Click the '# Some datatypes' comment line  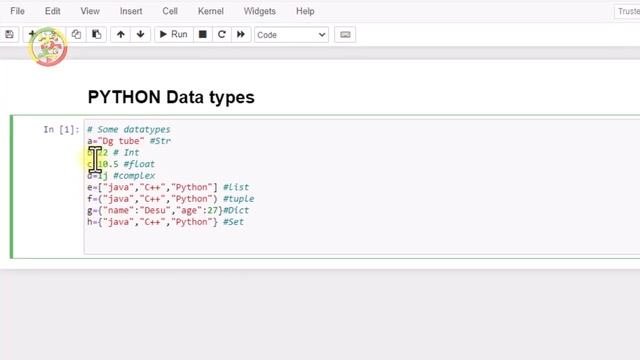click(x=129, y=129)
